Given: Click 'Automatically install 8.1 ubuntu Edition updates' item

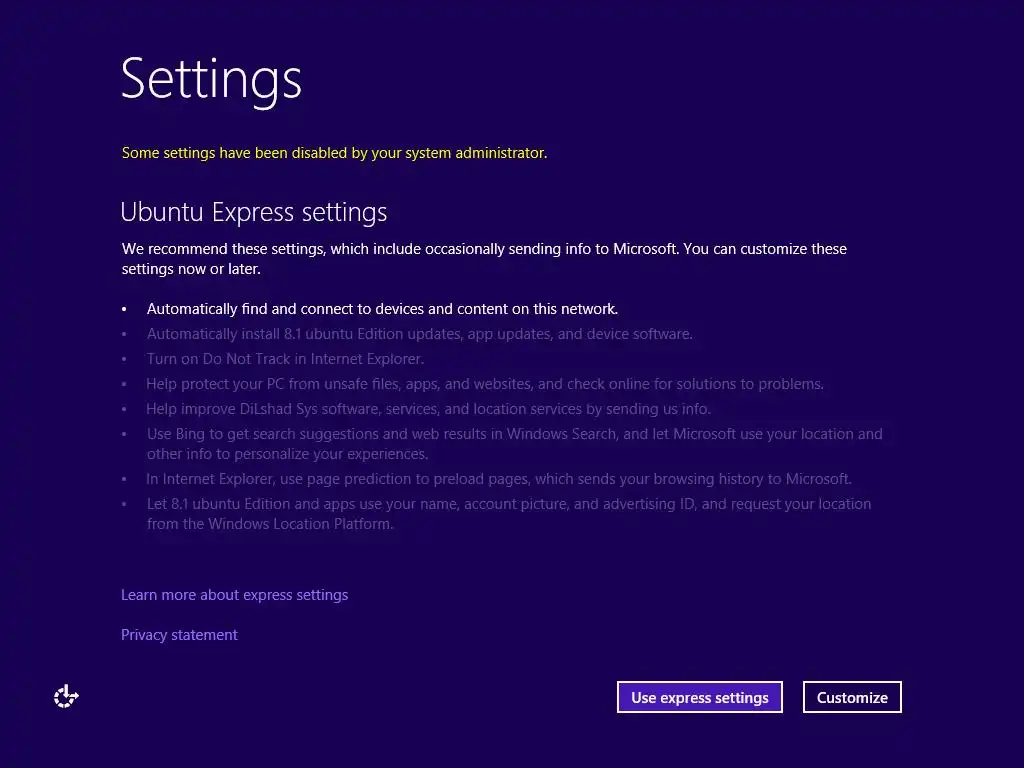Looking at the screenshot, I should click(x=419, y=334).
